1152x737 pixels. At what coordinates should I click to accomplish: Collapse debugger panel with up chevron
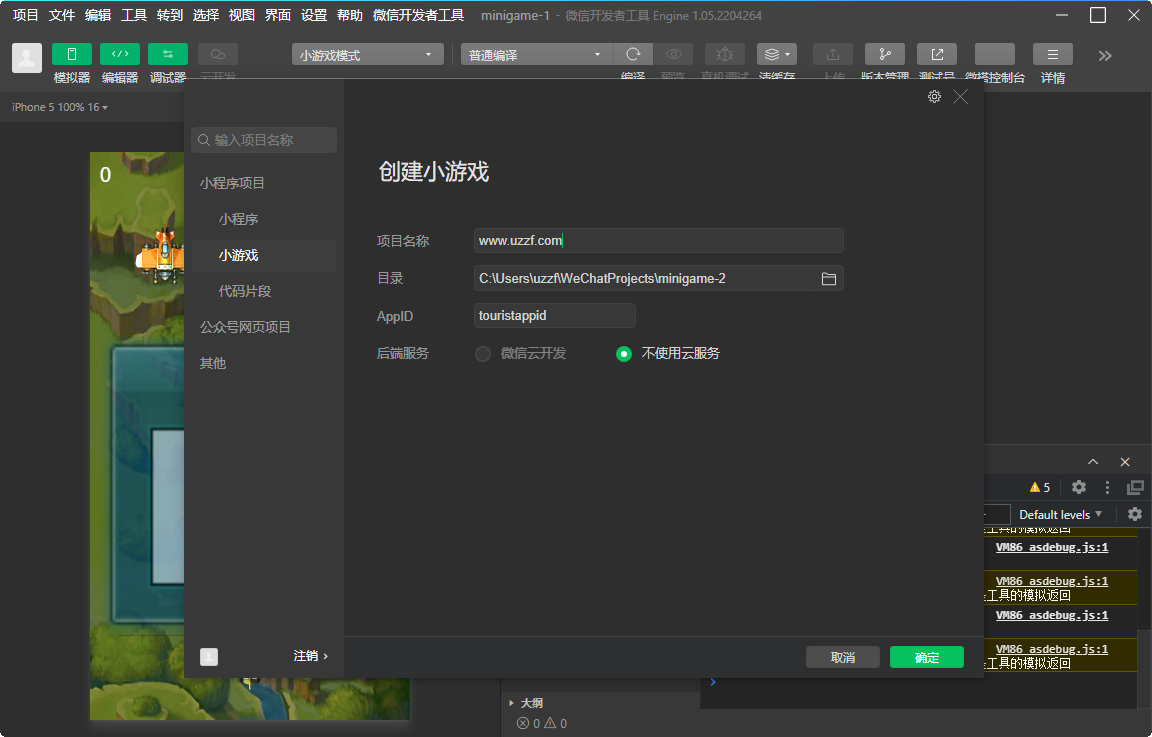click(x=1093, y=462)
